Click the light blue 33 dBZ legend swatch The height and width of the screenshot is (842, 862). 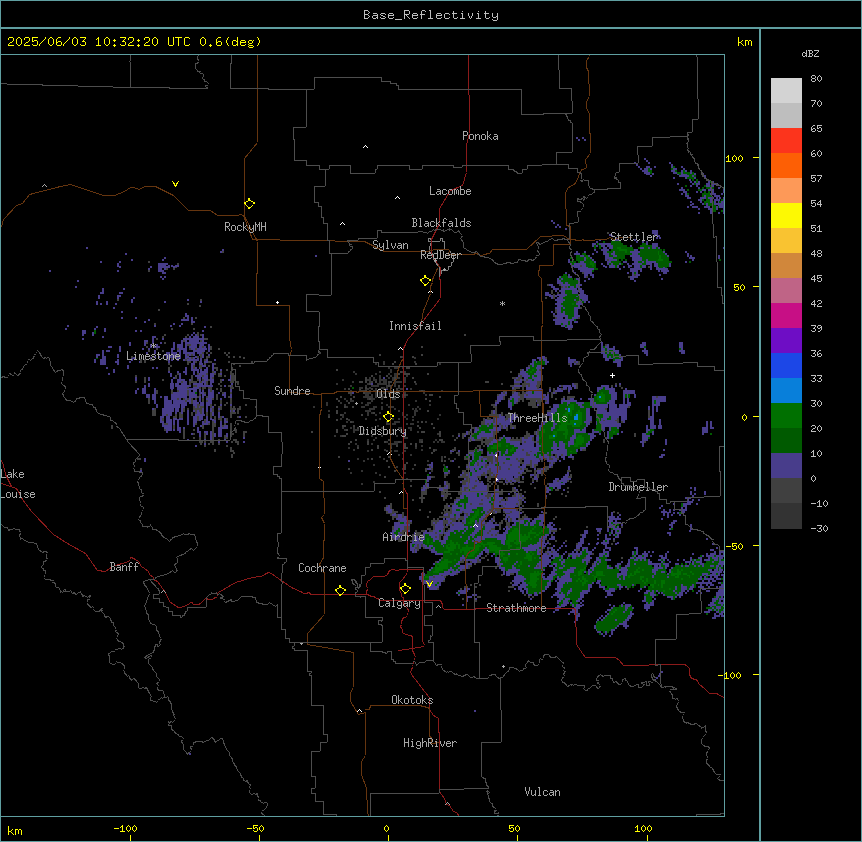786,390
